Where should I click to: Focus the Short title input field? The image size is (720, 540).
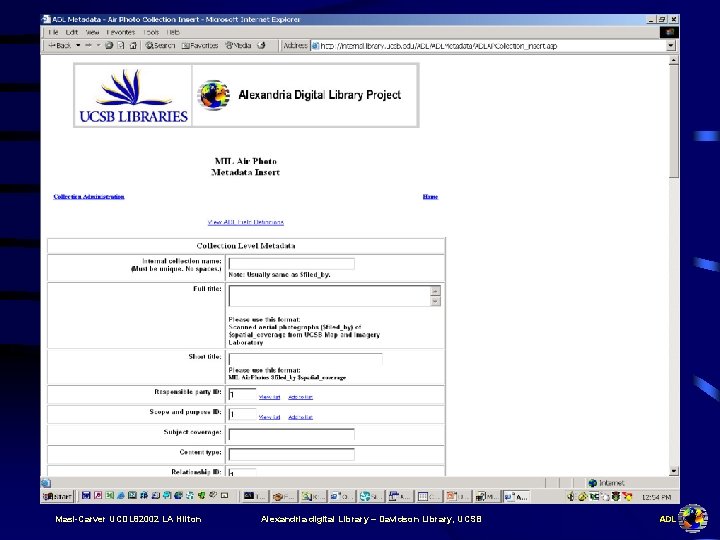(x=305, y=359)
